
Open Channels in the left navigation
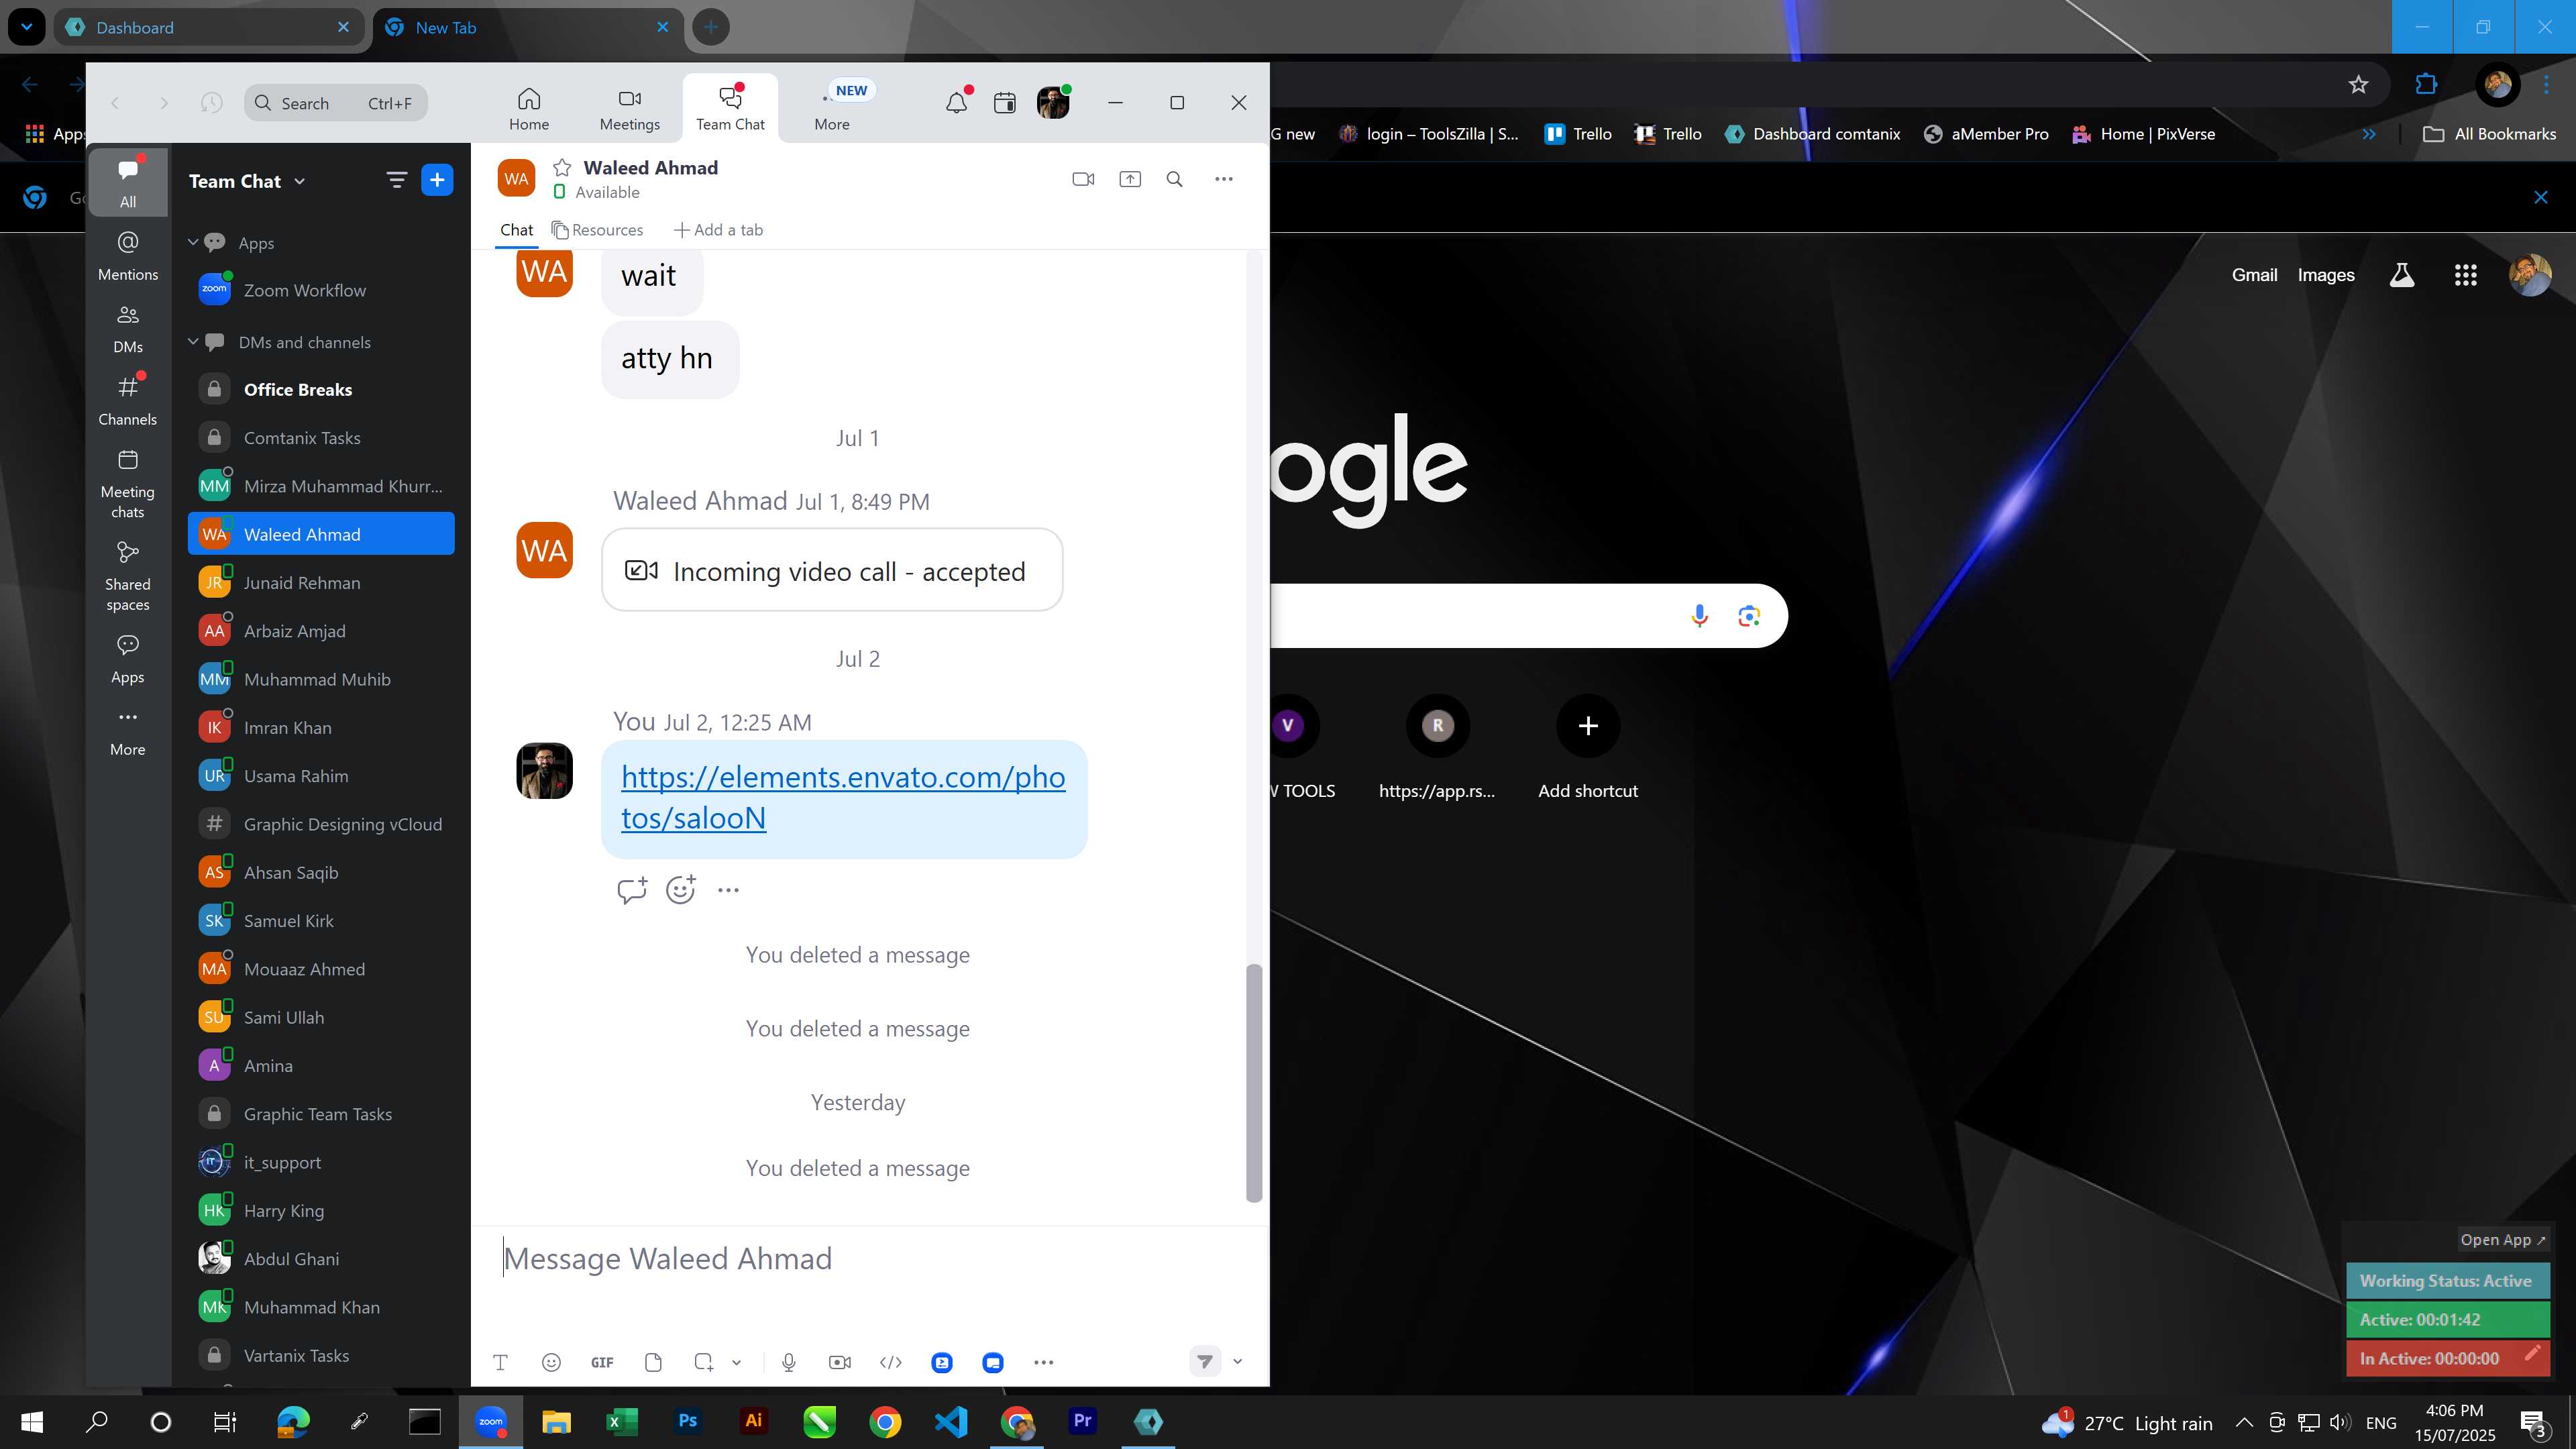click(128, 400)
